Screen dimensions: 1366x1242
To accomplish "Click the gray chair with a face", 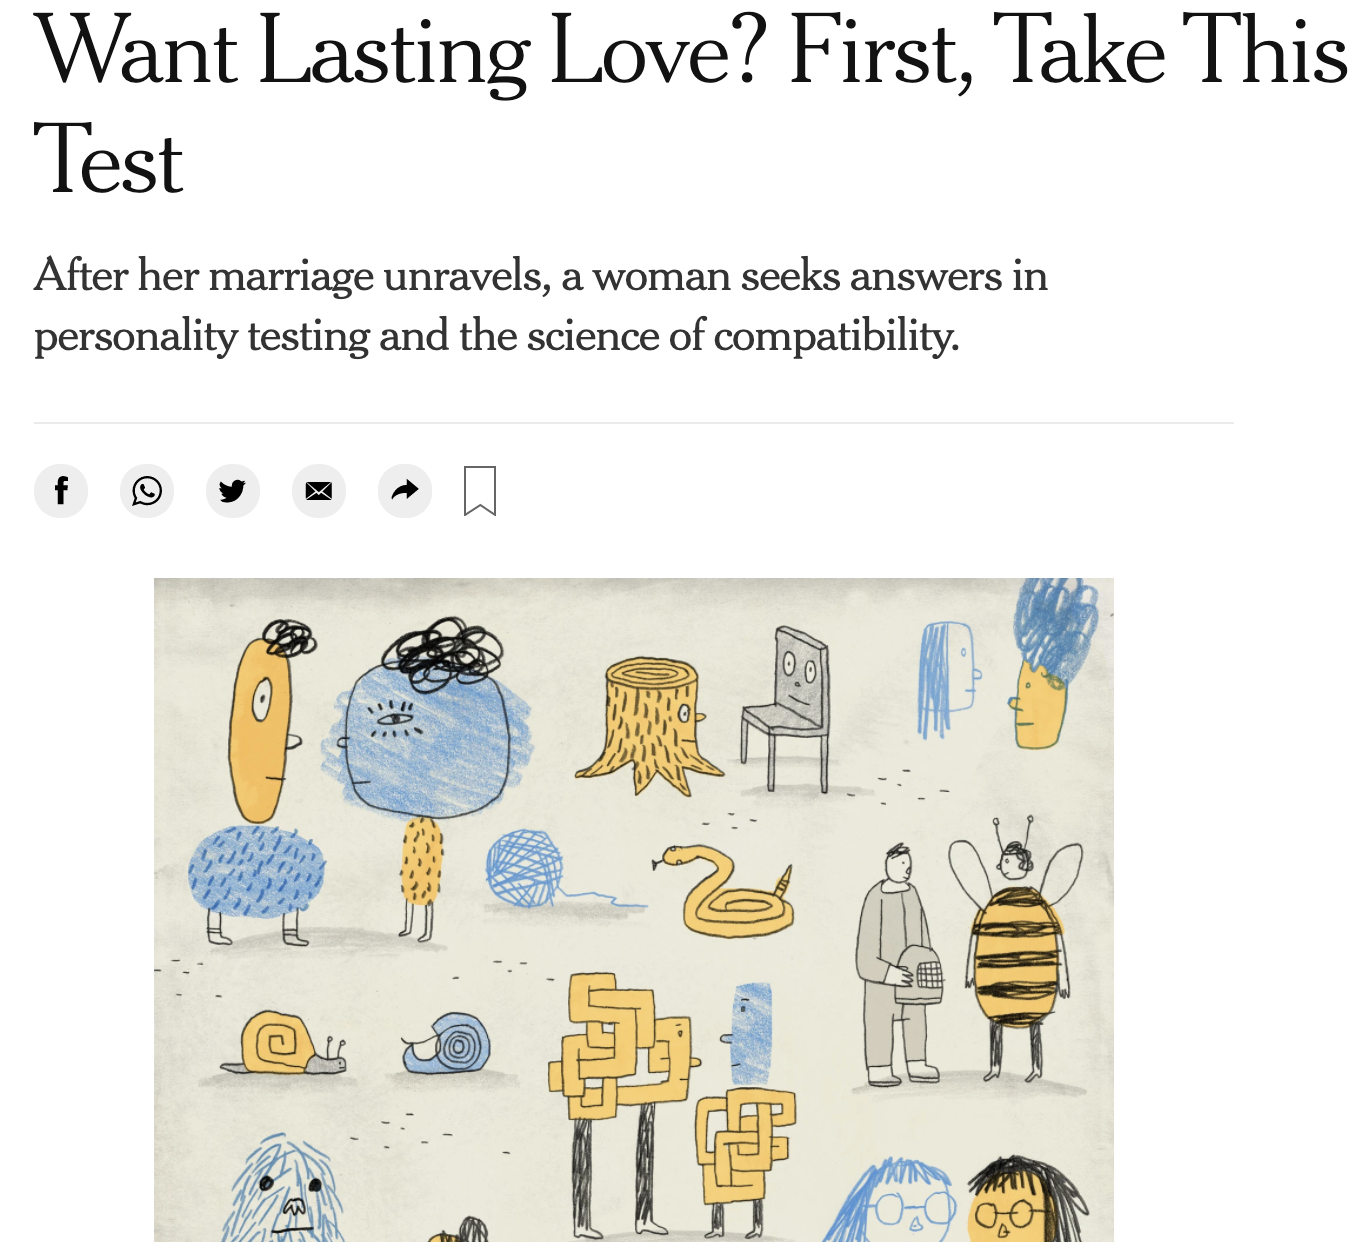I will [x=786, y=707].
